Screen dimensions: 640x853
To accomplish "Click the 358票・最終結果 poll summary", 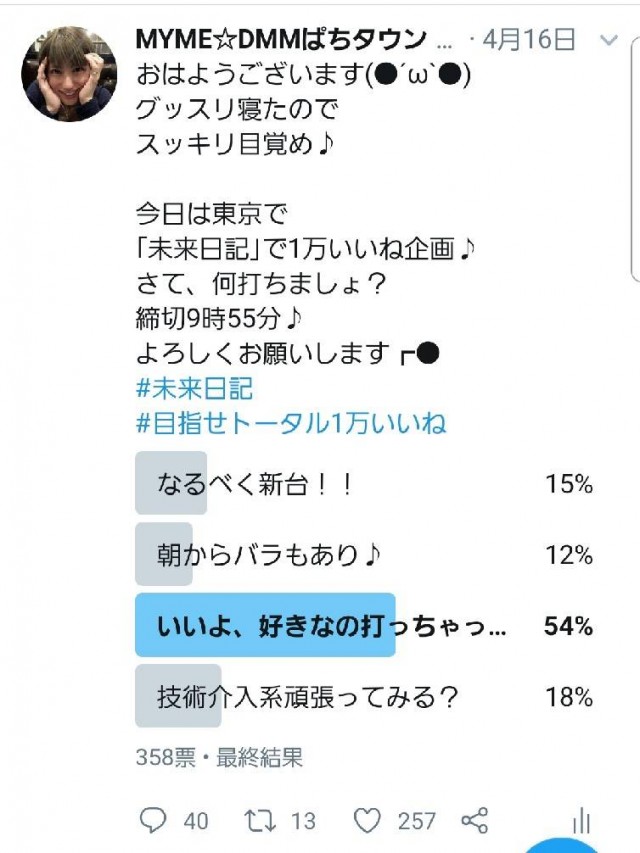I will pos(219,757).
